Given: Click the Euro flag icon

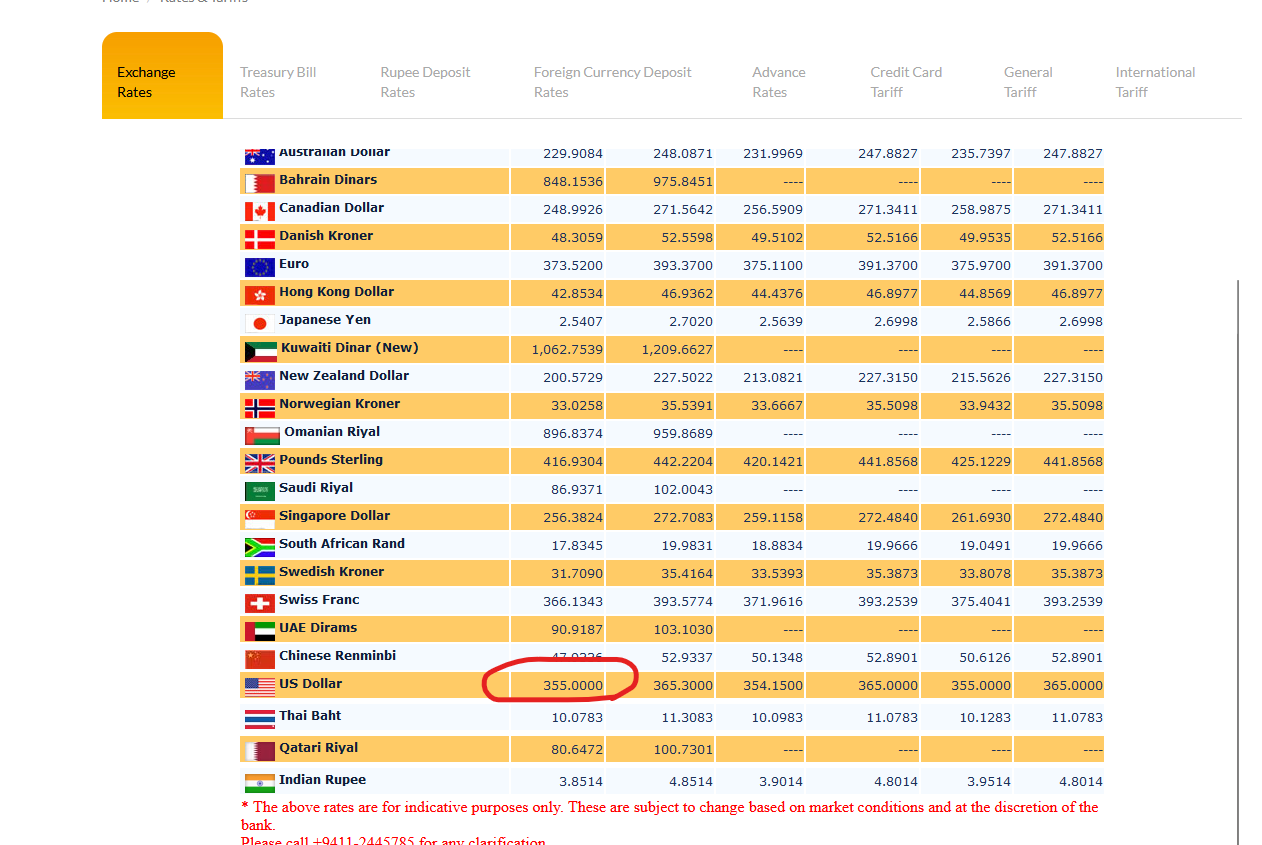Looking at the screenshot, I should [x=259, y=267].
